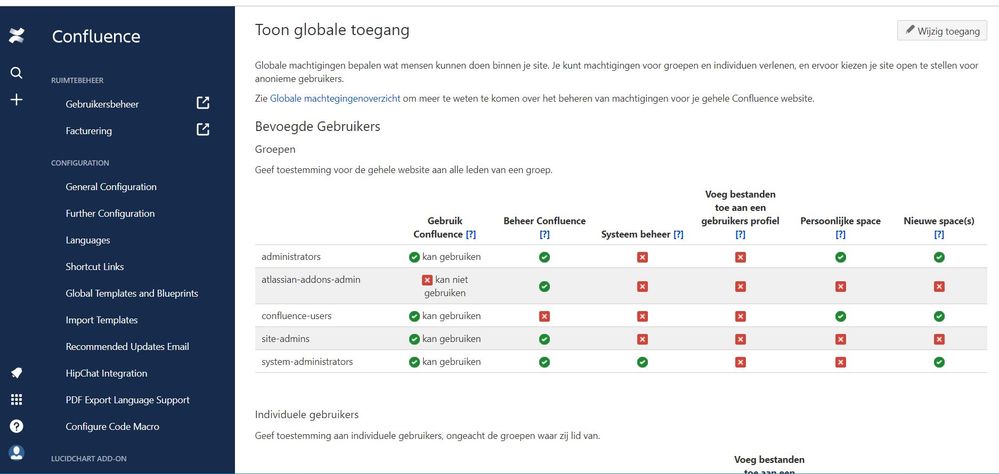Screen dimensions: 999x474
Task: Open the app switcher grid icon
Action: pyautogui.click(x=17, y=399)
